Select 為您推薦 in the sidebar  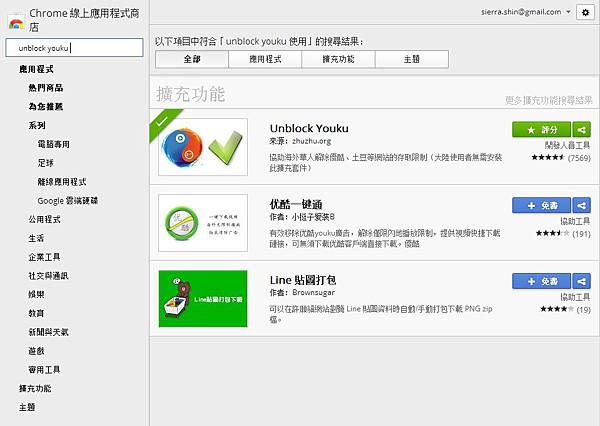coord(46,107)
